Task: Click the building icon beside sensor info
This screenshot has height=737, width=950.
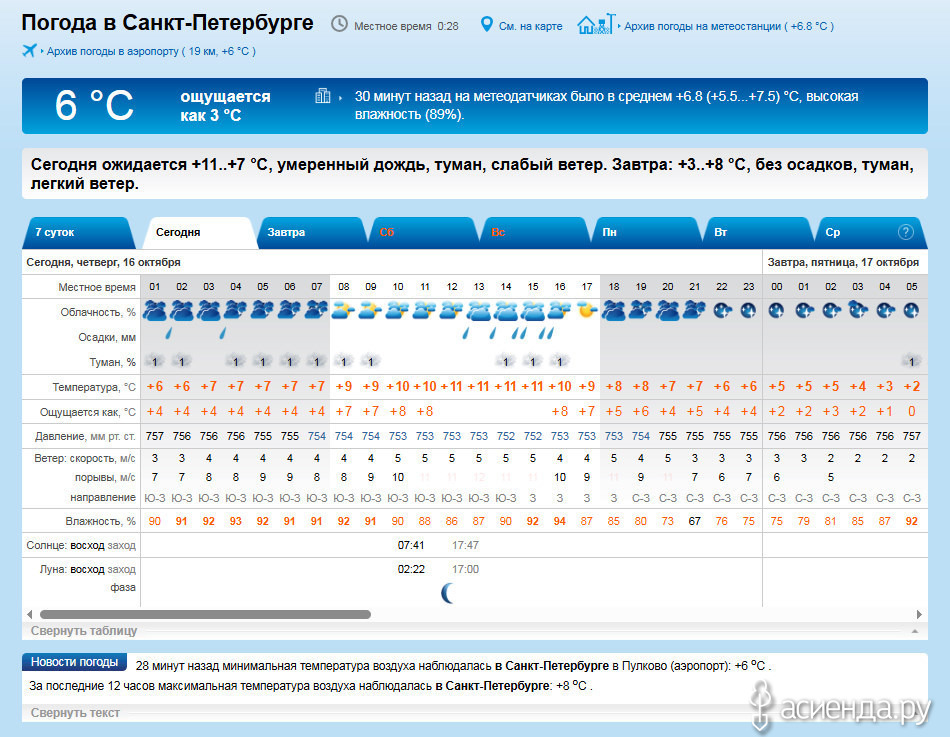Action: coord(322,96)
